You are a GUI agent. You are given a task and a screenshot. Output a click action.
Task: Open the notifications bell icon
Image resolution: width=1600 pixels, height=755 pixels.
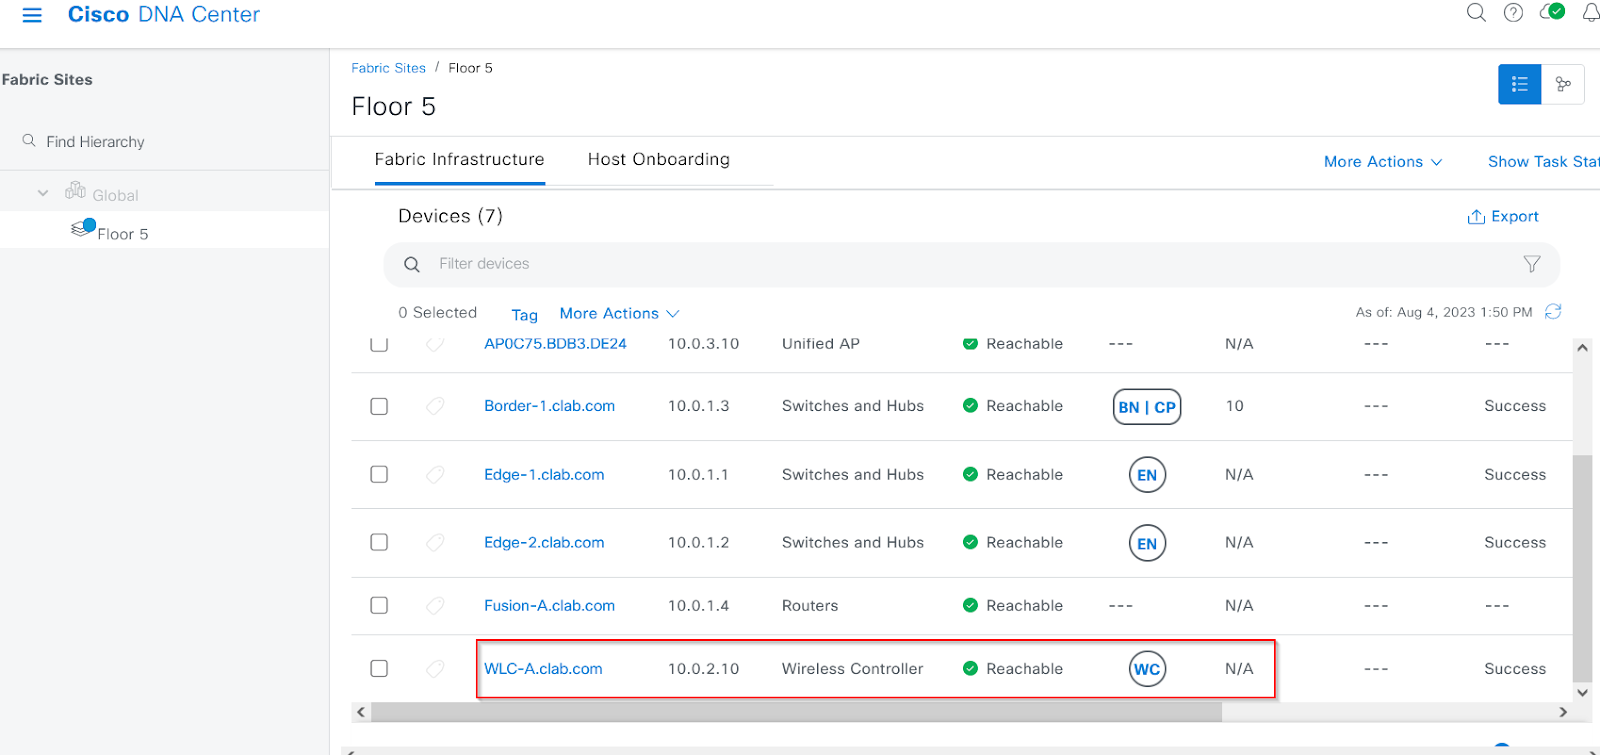[x=1591, y=13]
